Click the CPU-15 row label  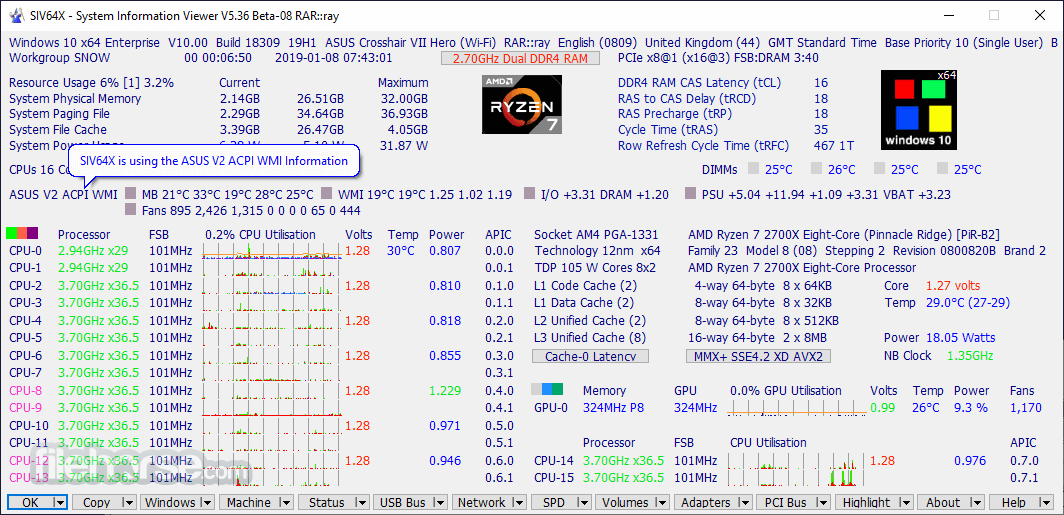[x=554, y=478]
